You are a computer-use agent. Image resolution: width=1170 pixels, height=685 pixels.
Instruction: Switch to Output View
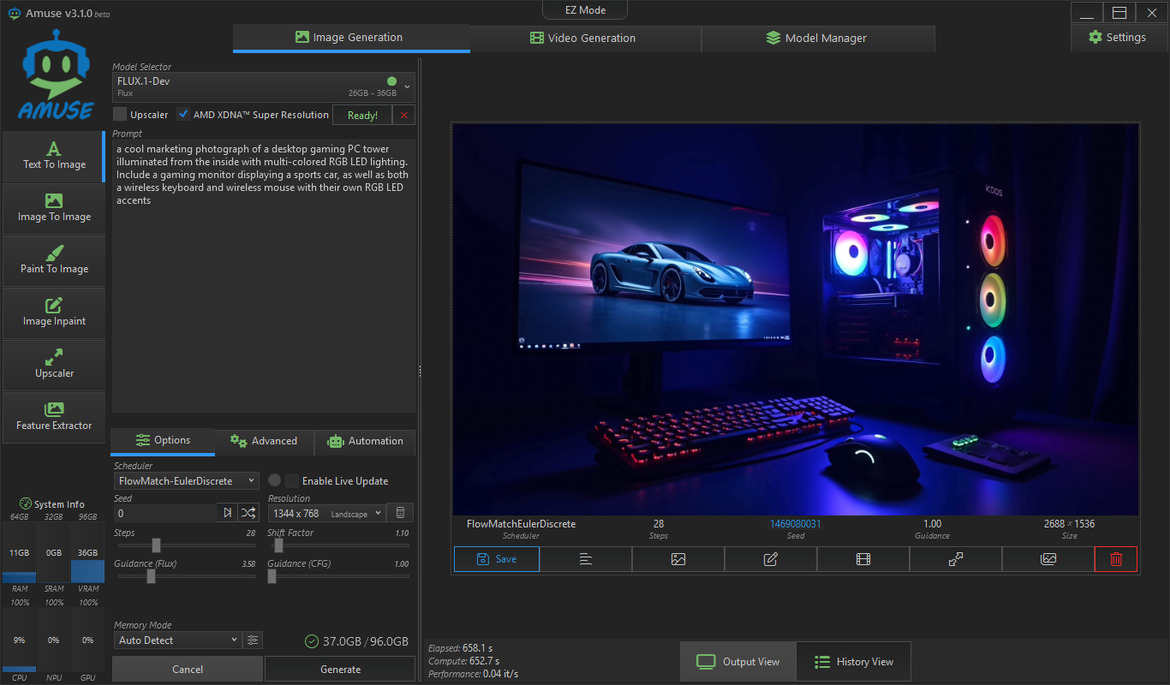pyautogui.click(x=737, y=662)
